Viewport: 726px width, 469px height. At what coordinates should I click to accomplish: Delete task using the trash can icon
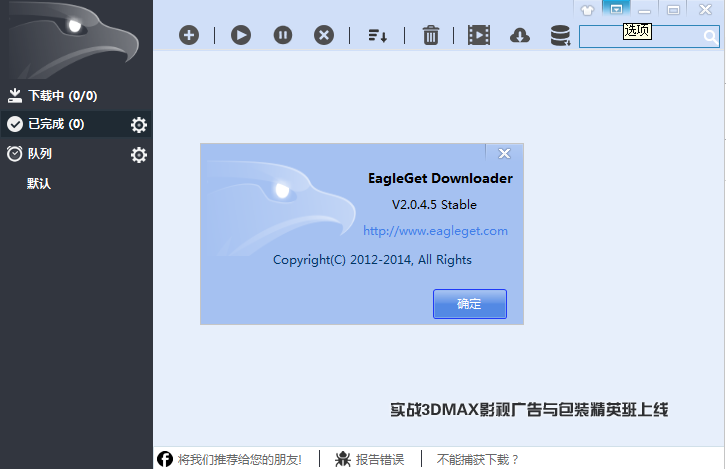(x=431, y=35)
